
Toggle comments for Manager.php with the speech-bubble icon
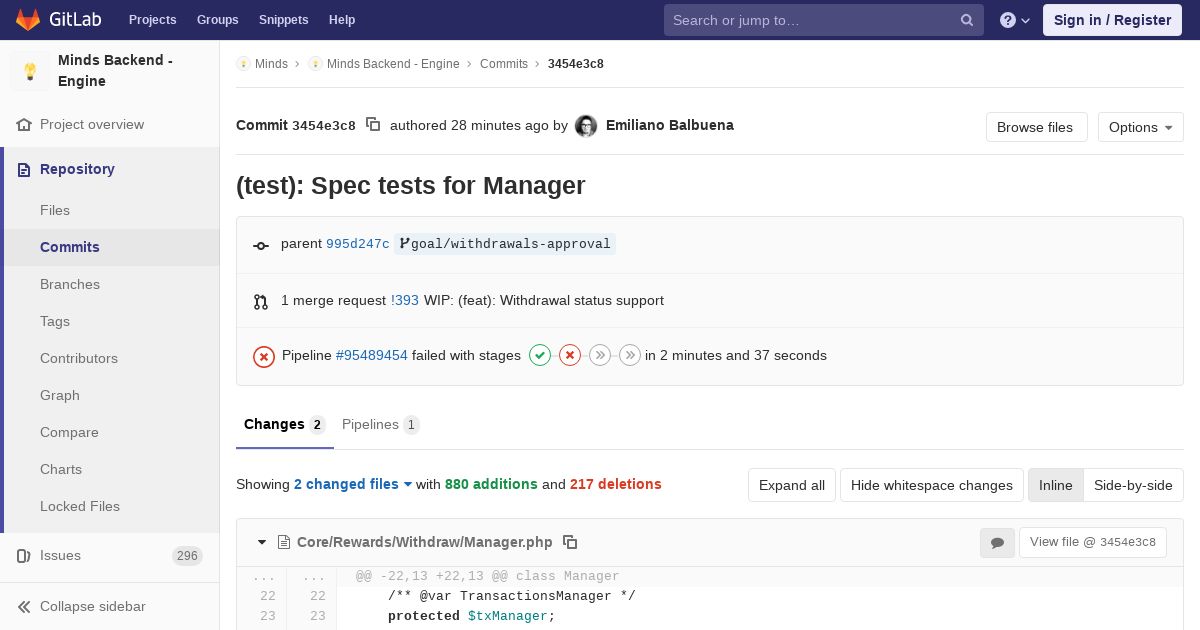(x=997, y=542)
